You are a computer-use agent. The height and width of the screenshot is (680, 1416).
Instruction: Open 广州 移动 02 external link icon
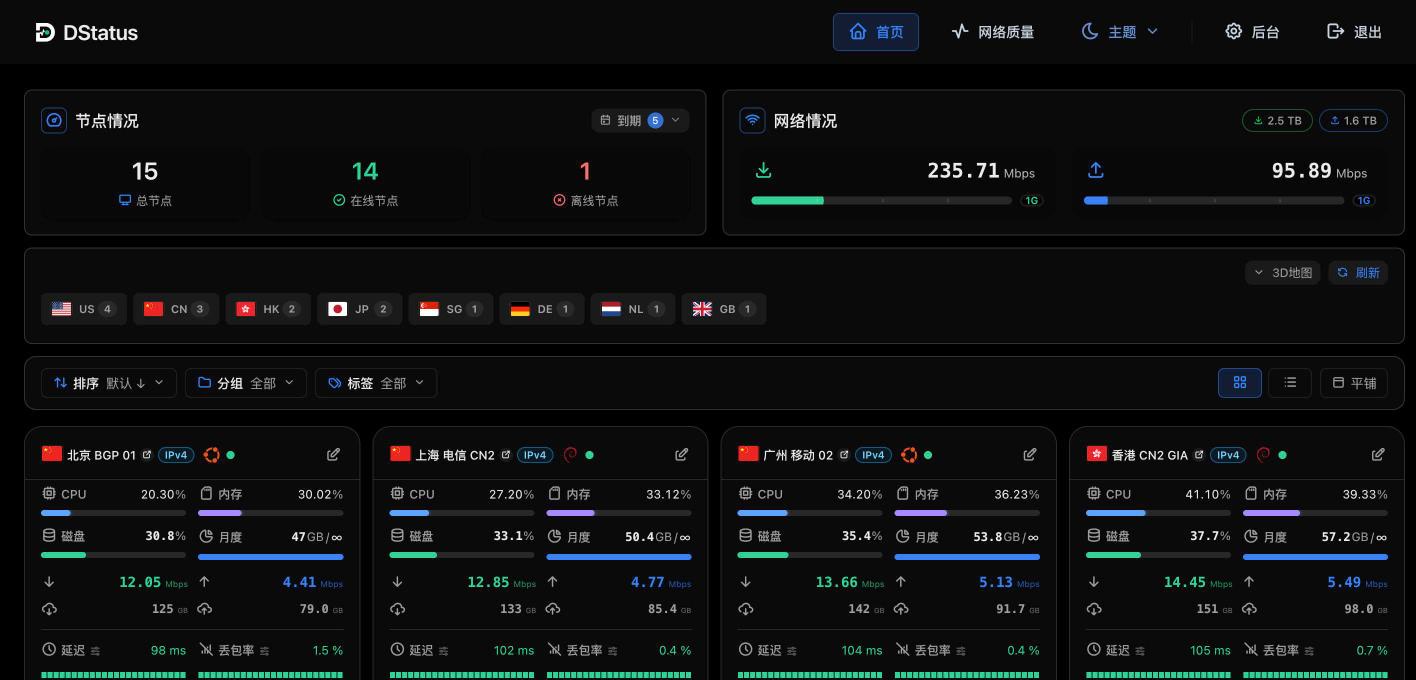tap(844, 454)
